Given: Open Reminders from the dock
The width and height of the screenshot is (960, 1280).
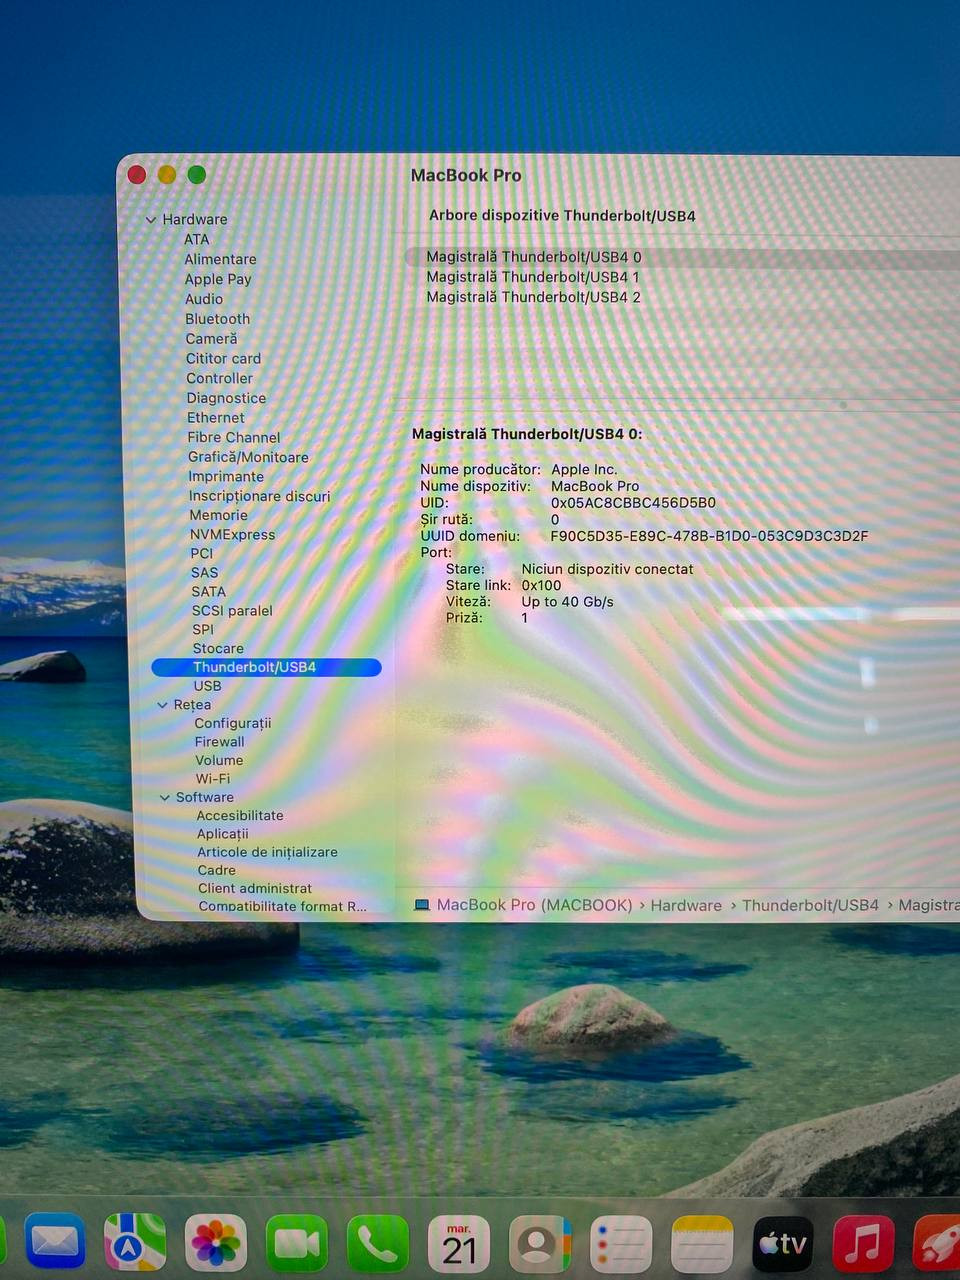Looking at the screenshot, I should [x=621, y=1243].
